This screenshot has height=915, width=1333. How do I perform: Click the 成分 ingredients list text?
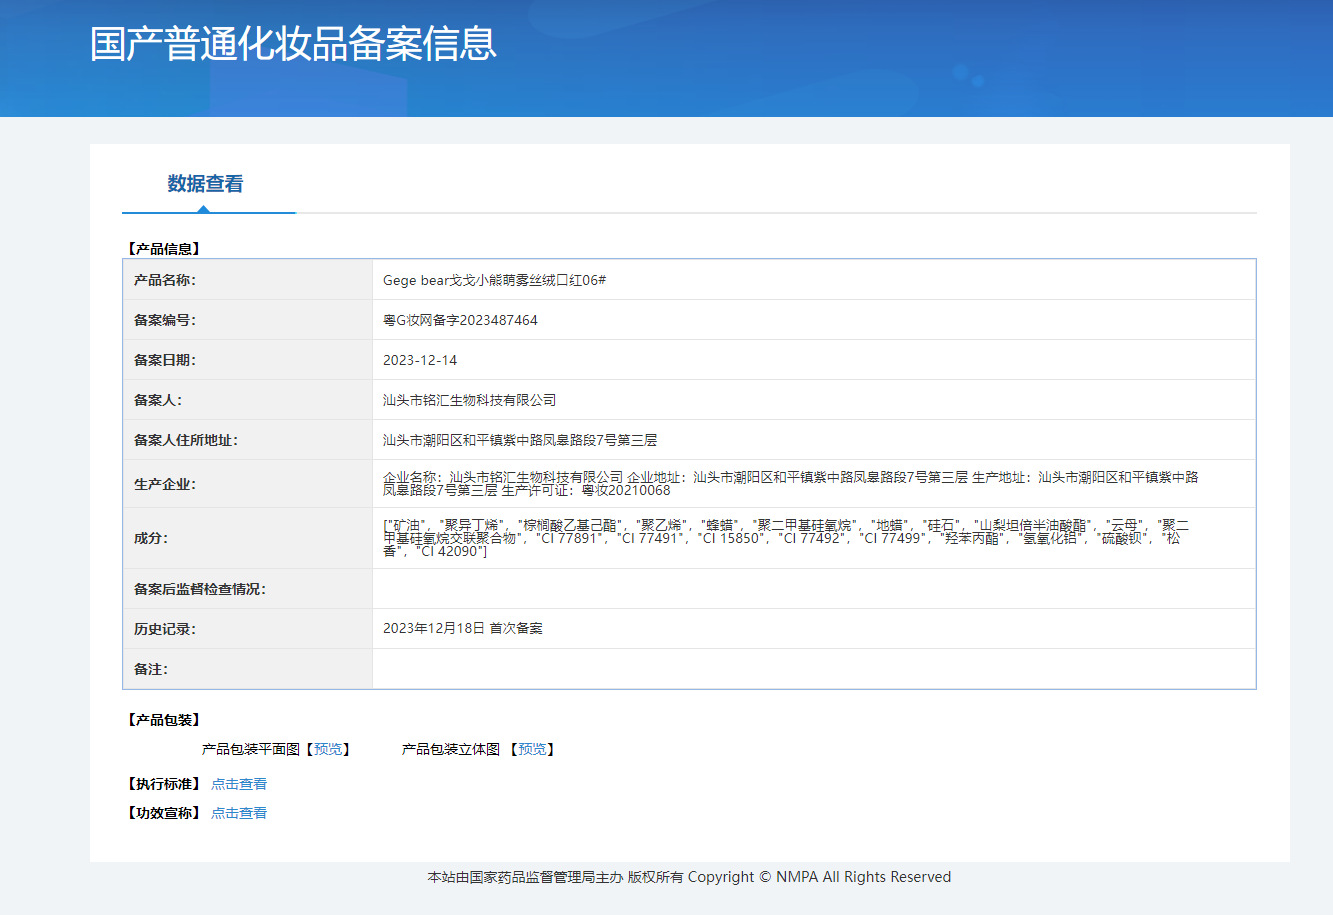(x=786, y=538)
